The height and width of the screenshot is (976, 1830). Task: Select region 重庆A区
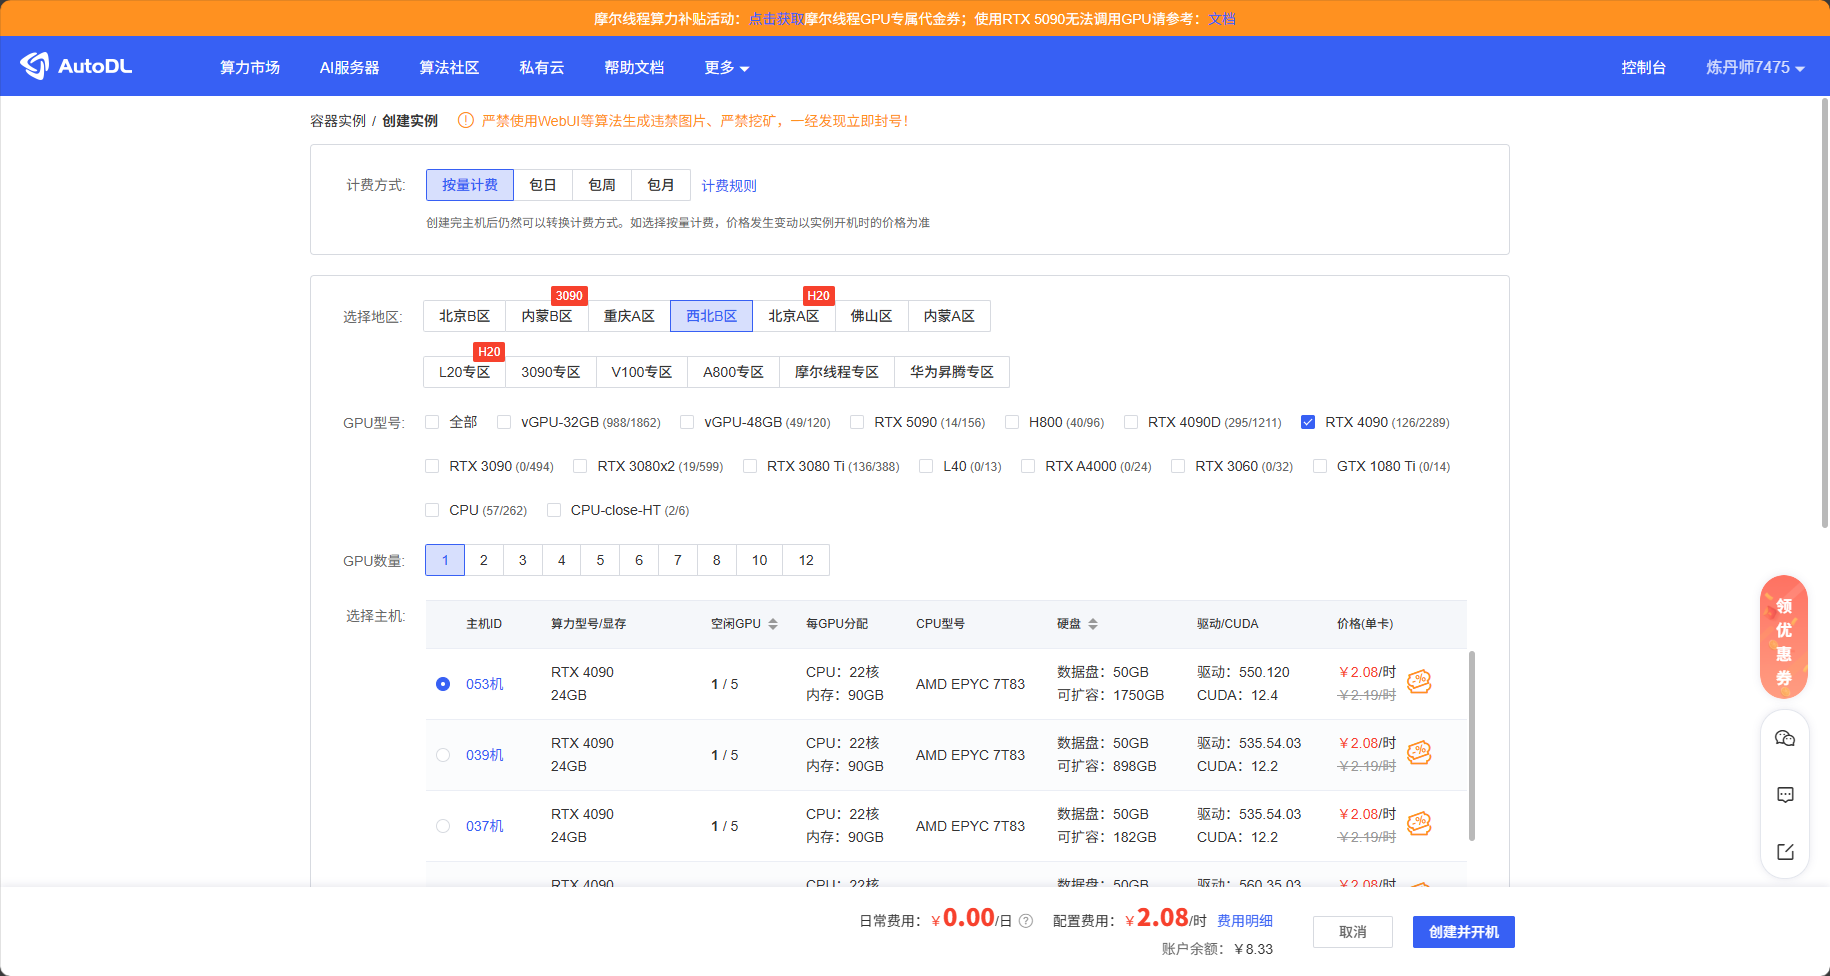point(629,316)
